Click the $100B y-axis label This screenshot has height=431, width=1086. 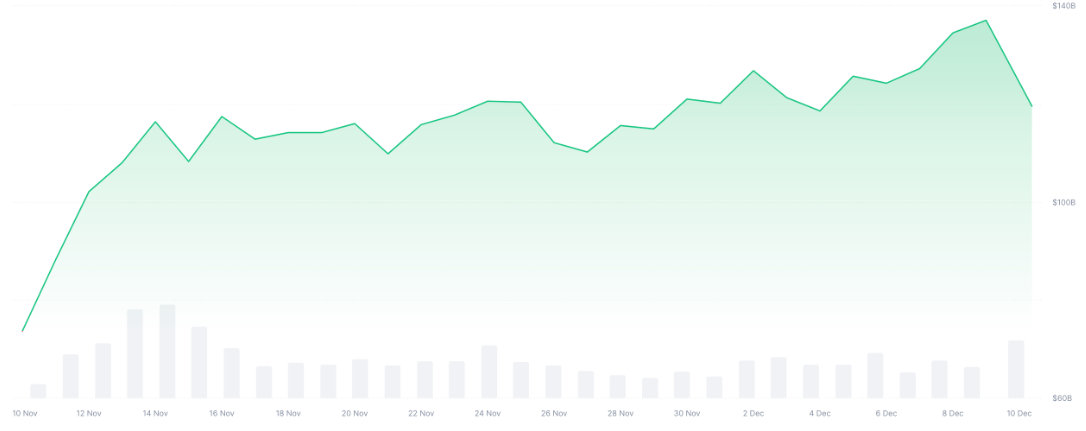click(x=1063, y=202)
